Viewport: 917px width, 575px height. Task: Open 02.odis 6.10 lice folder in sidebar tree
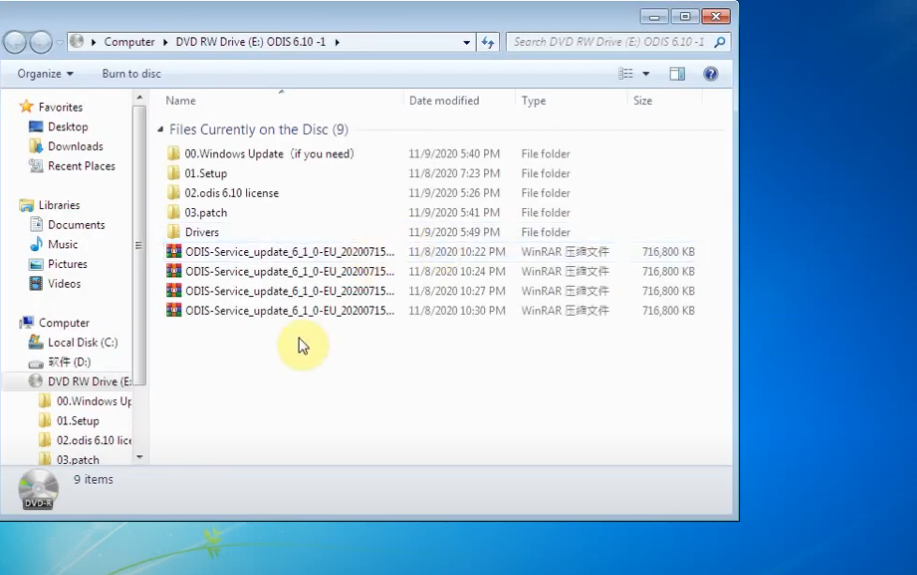pyautogui.click(x=94, y=440)
